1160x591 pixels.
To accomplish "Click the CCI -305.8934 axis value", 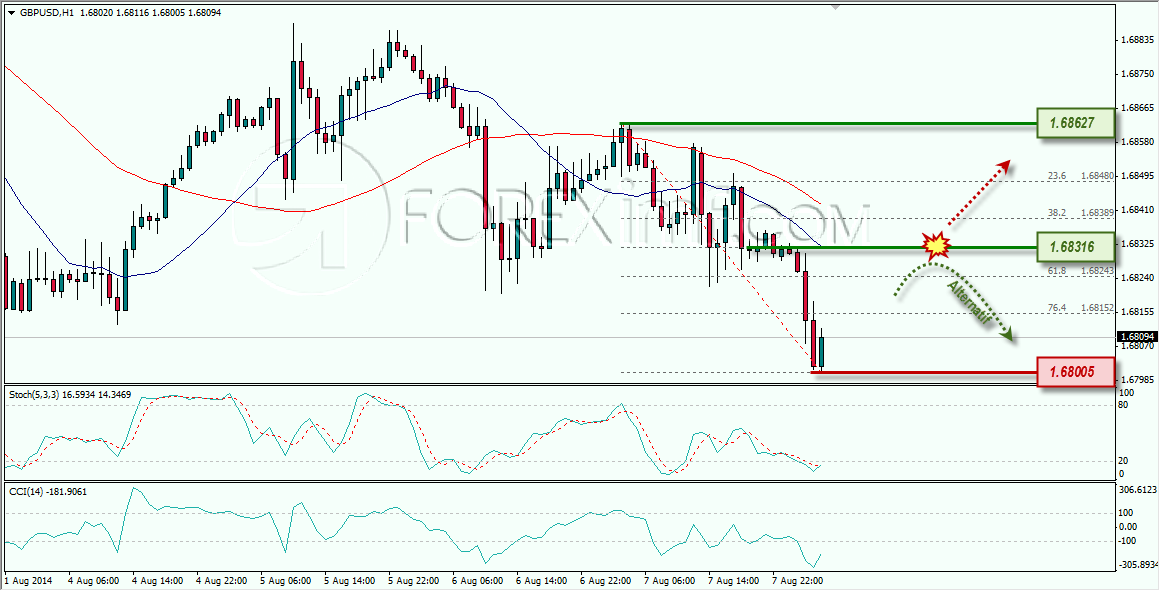I will pyautogui.click(x=1139, y=565).
